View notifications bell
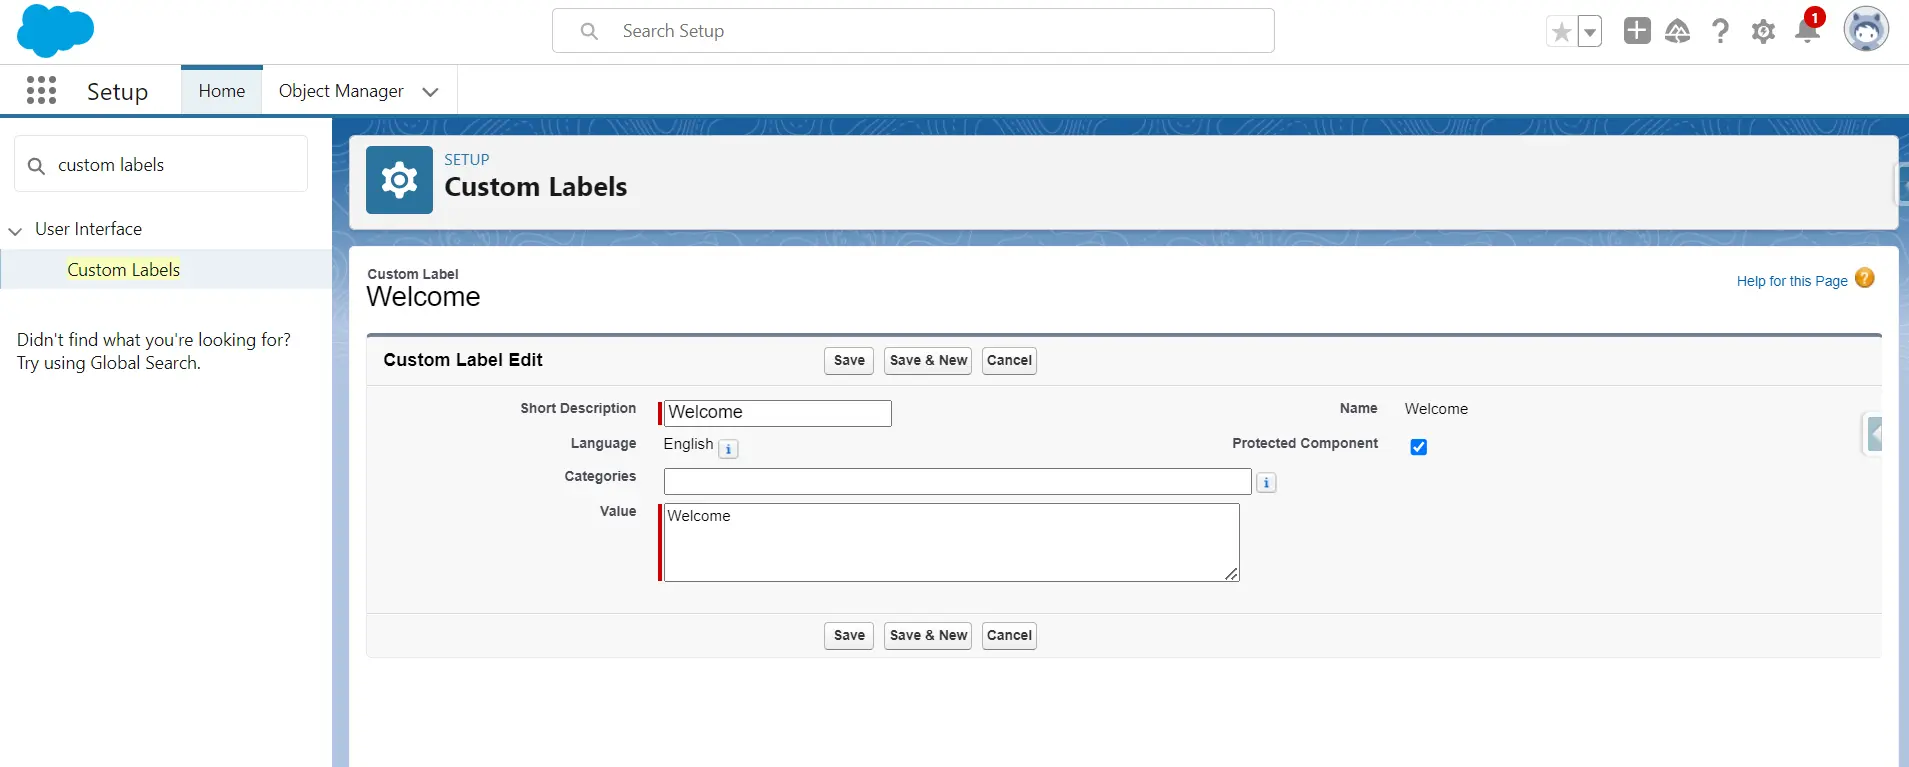This screenshot has width=1909, height=767. 1807,32
